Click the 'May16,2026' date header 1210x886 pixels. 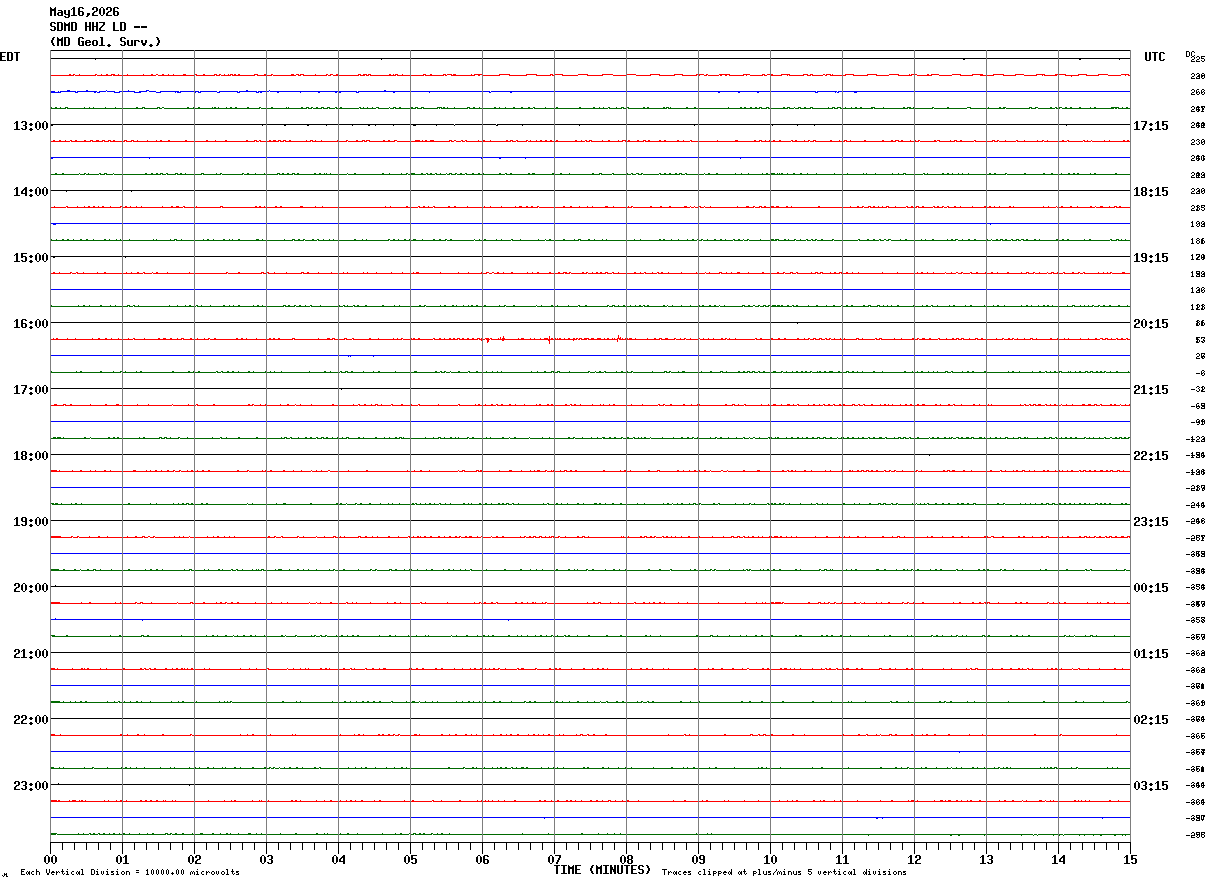point(84,12)
